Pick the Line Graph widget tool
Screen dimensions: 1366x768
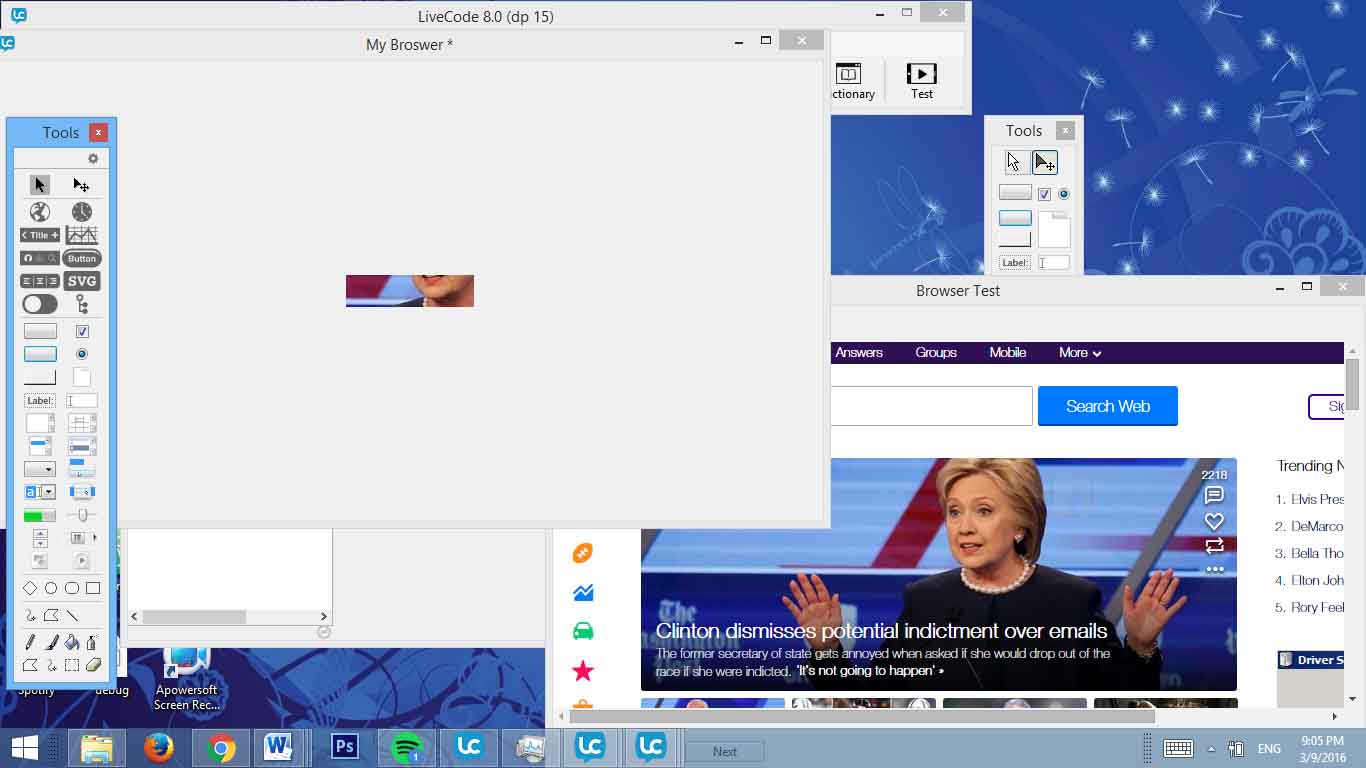pyautogui.click(x=82, y=235)
